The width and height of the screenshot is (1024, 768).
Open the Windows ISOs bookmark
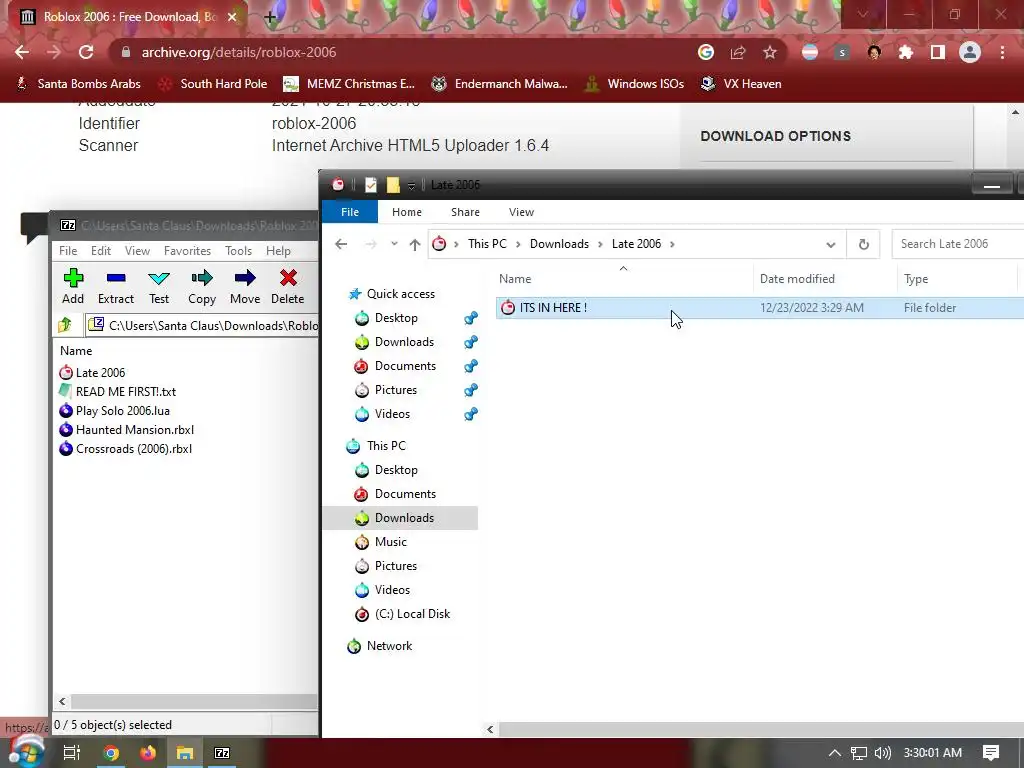point(634,84)
